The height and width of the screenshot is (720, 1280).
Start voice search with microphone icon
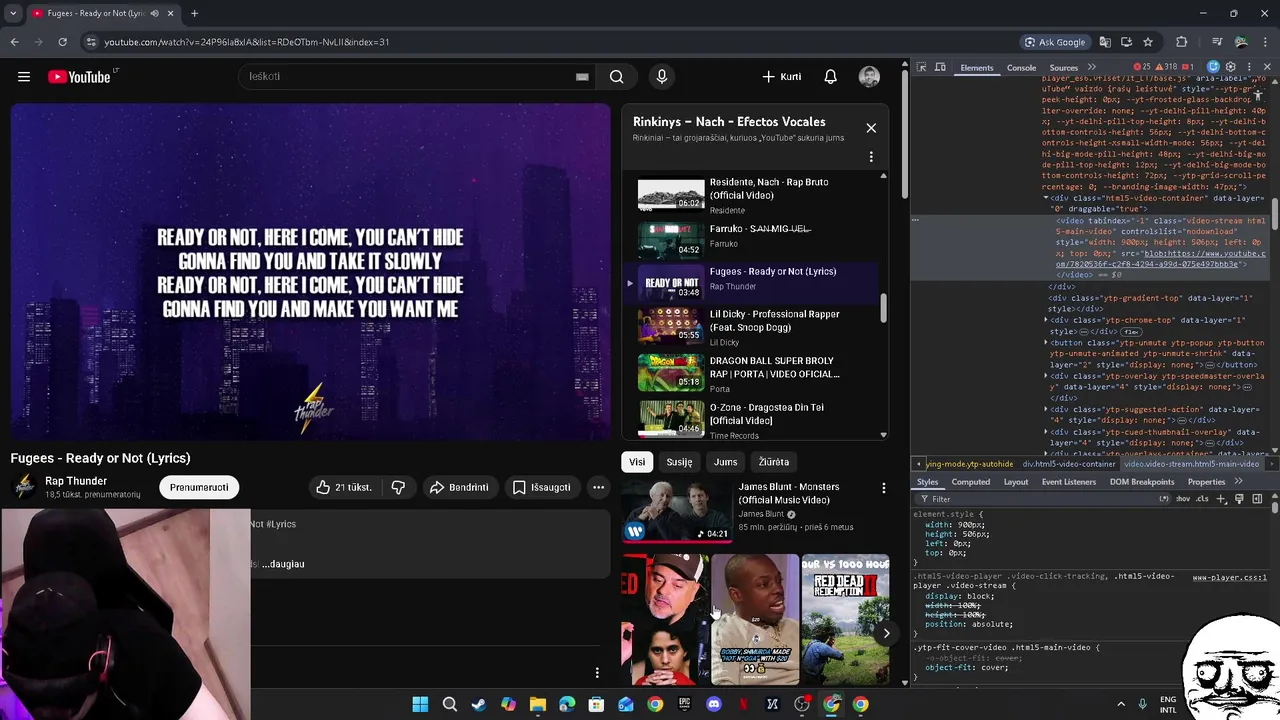(x=661, y=77)
